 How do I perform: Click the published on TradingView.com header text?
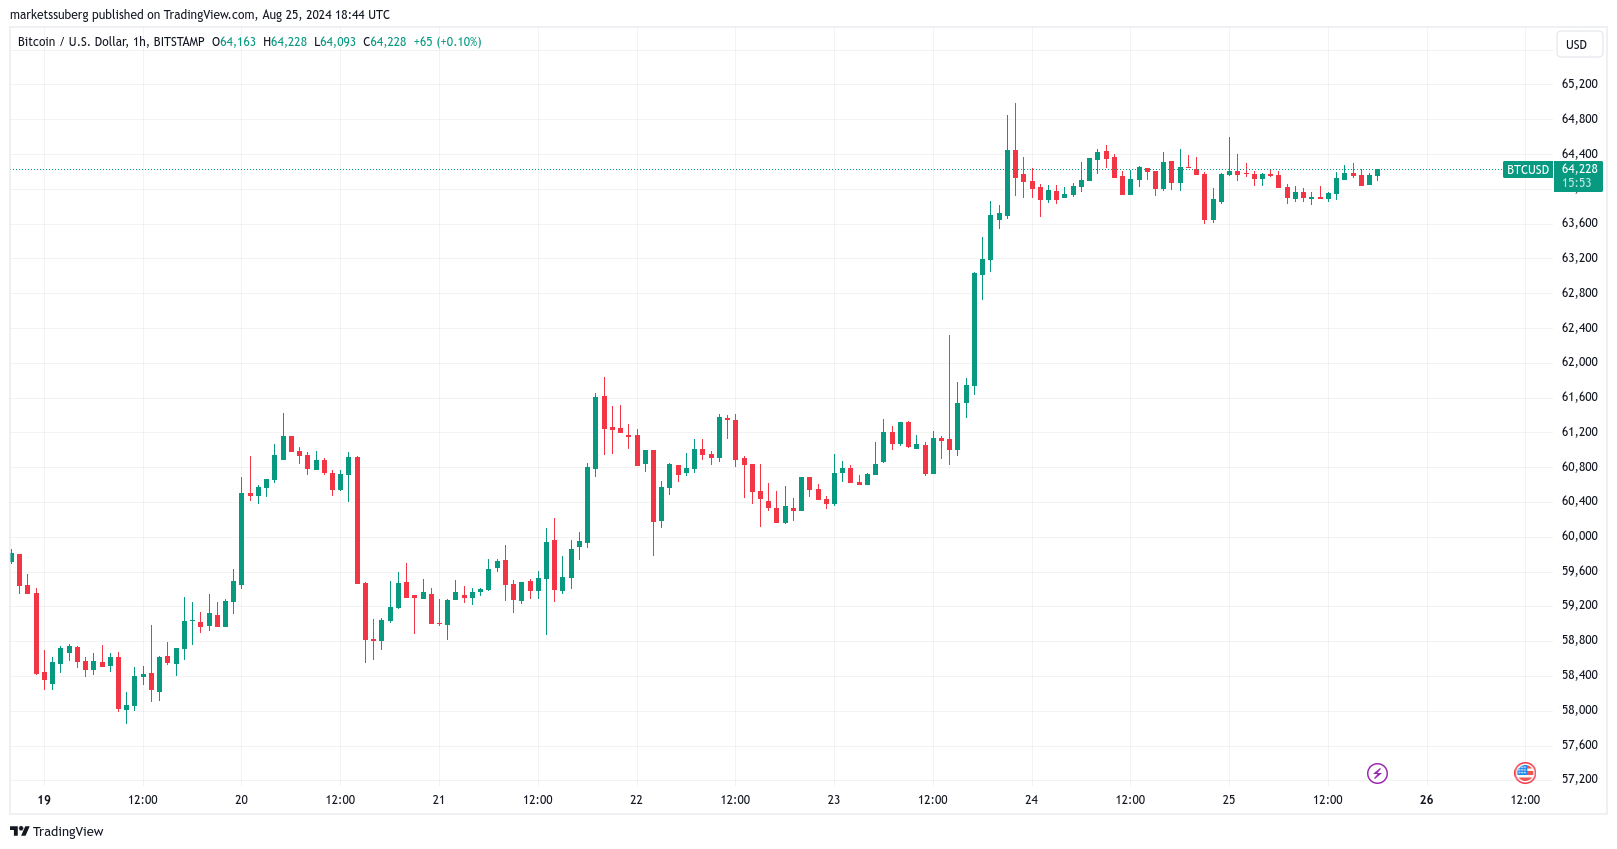coord(200,15)
